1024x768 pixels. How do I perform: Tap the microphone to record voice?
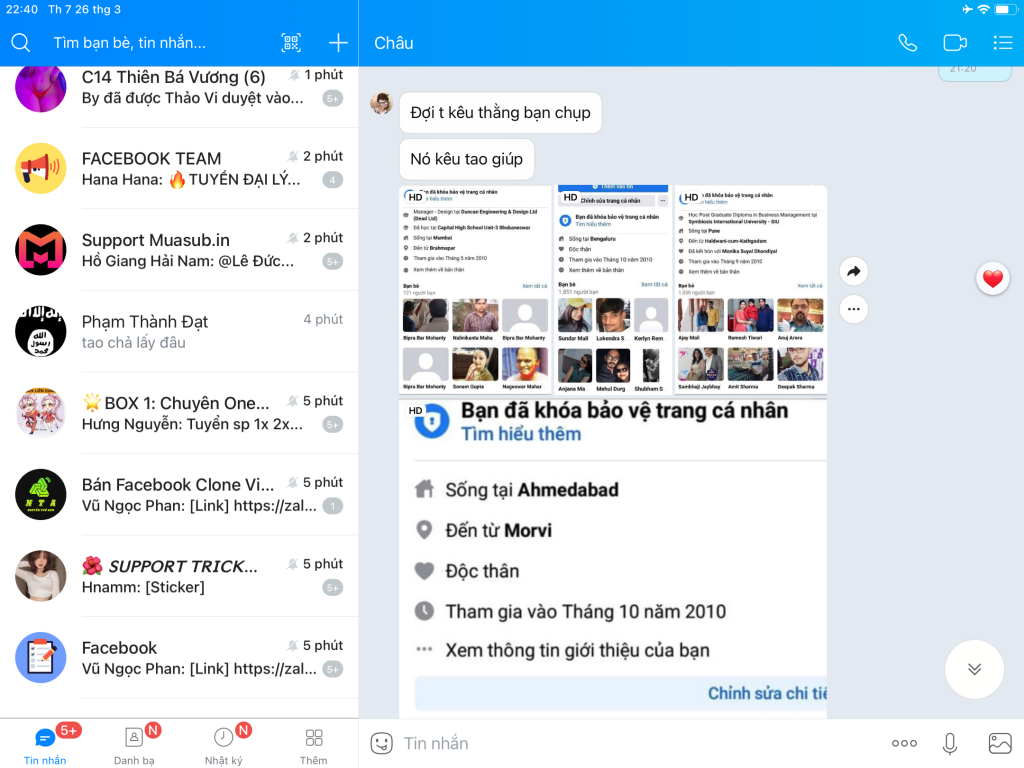[950, 743]
